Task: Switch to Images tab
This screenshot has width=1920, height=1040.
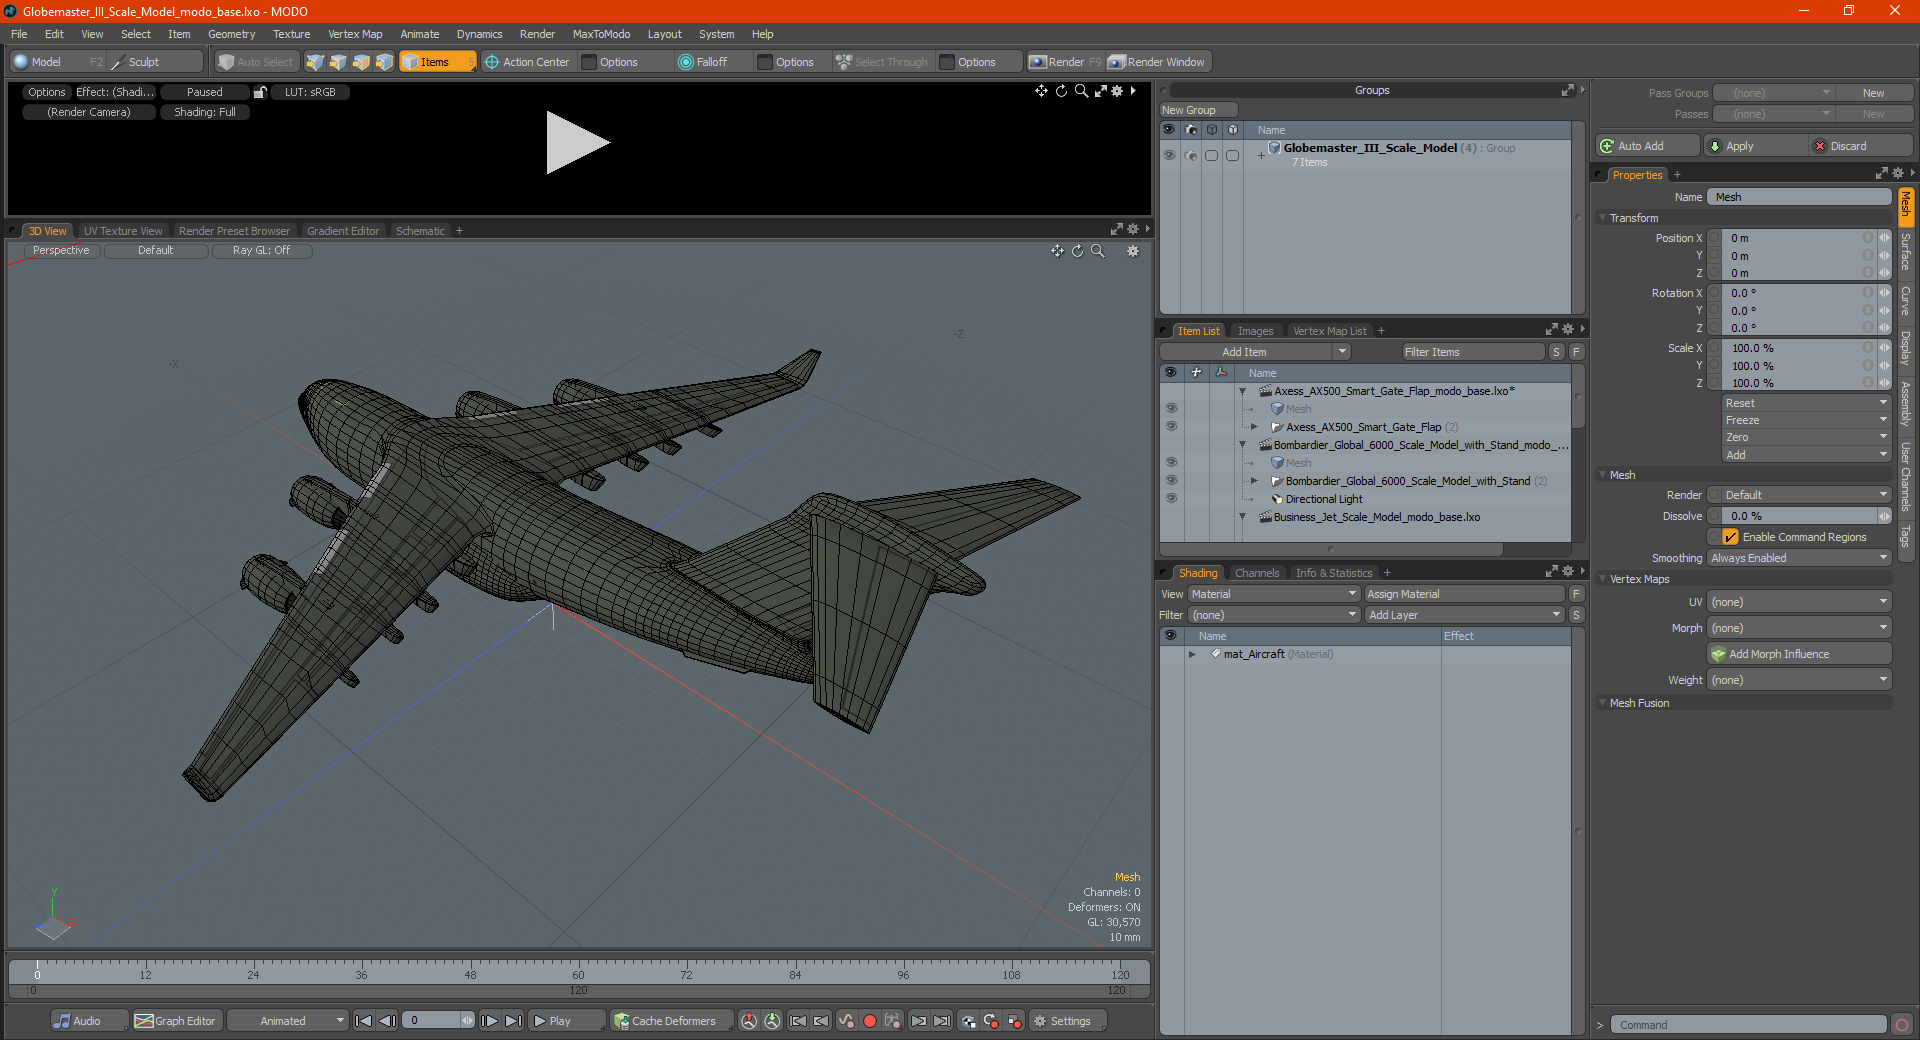Action: (1255, 331)
